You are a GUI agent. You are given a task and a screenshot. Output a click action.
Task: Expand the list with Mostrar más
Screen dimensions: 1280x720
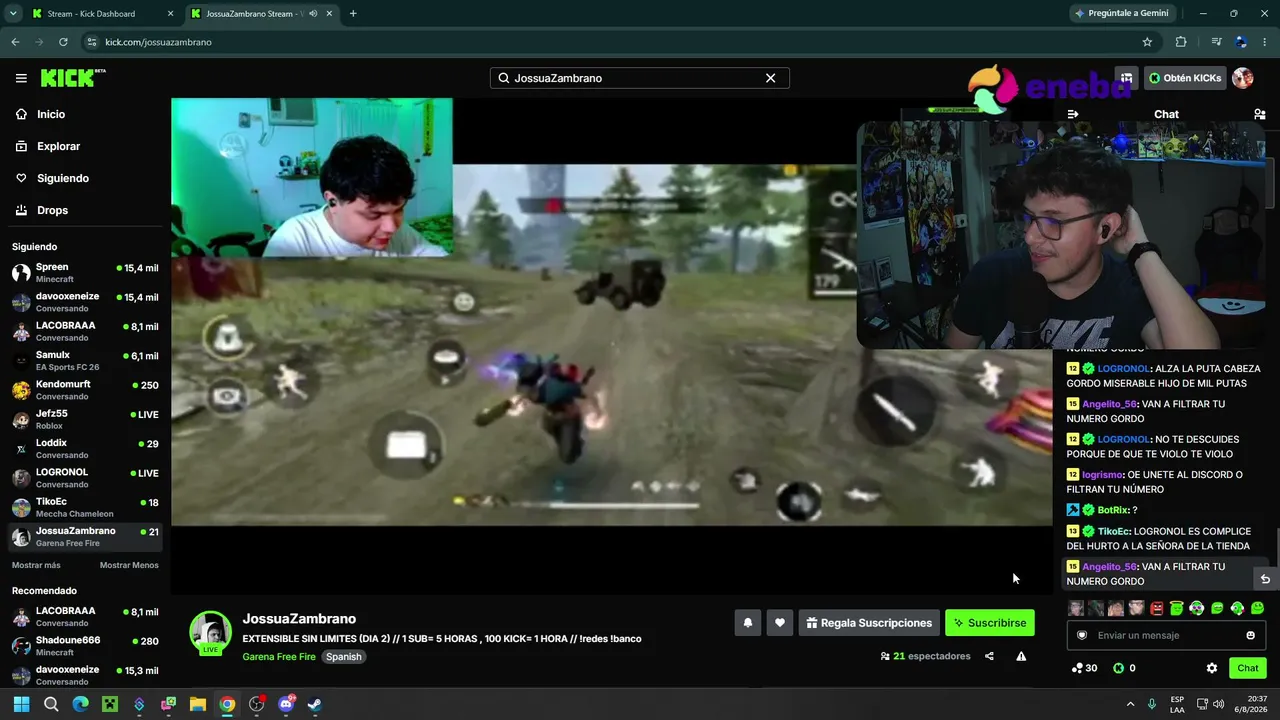[36, 565]
